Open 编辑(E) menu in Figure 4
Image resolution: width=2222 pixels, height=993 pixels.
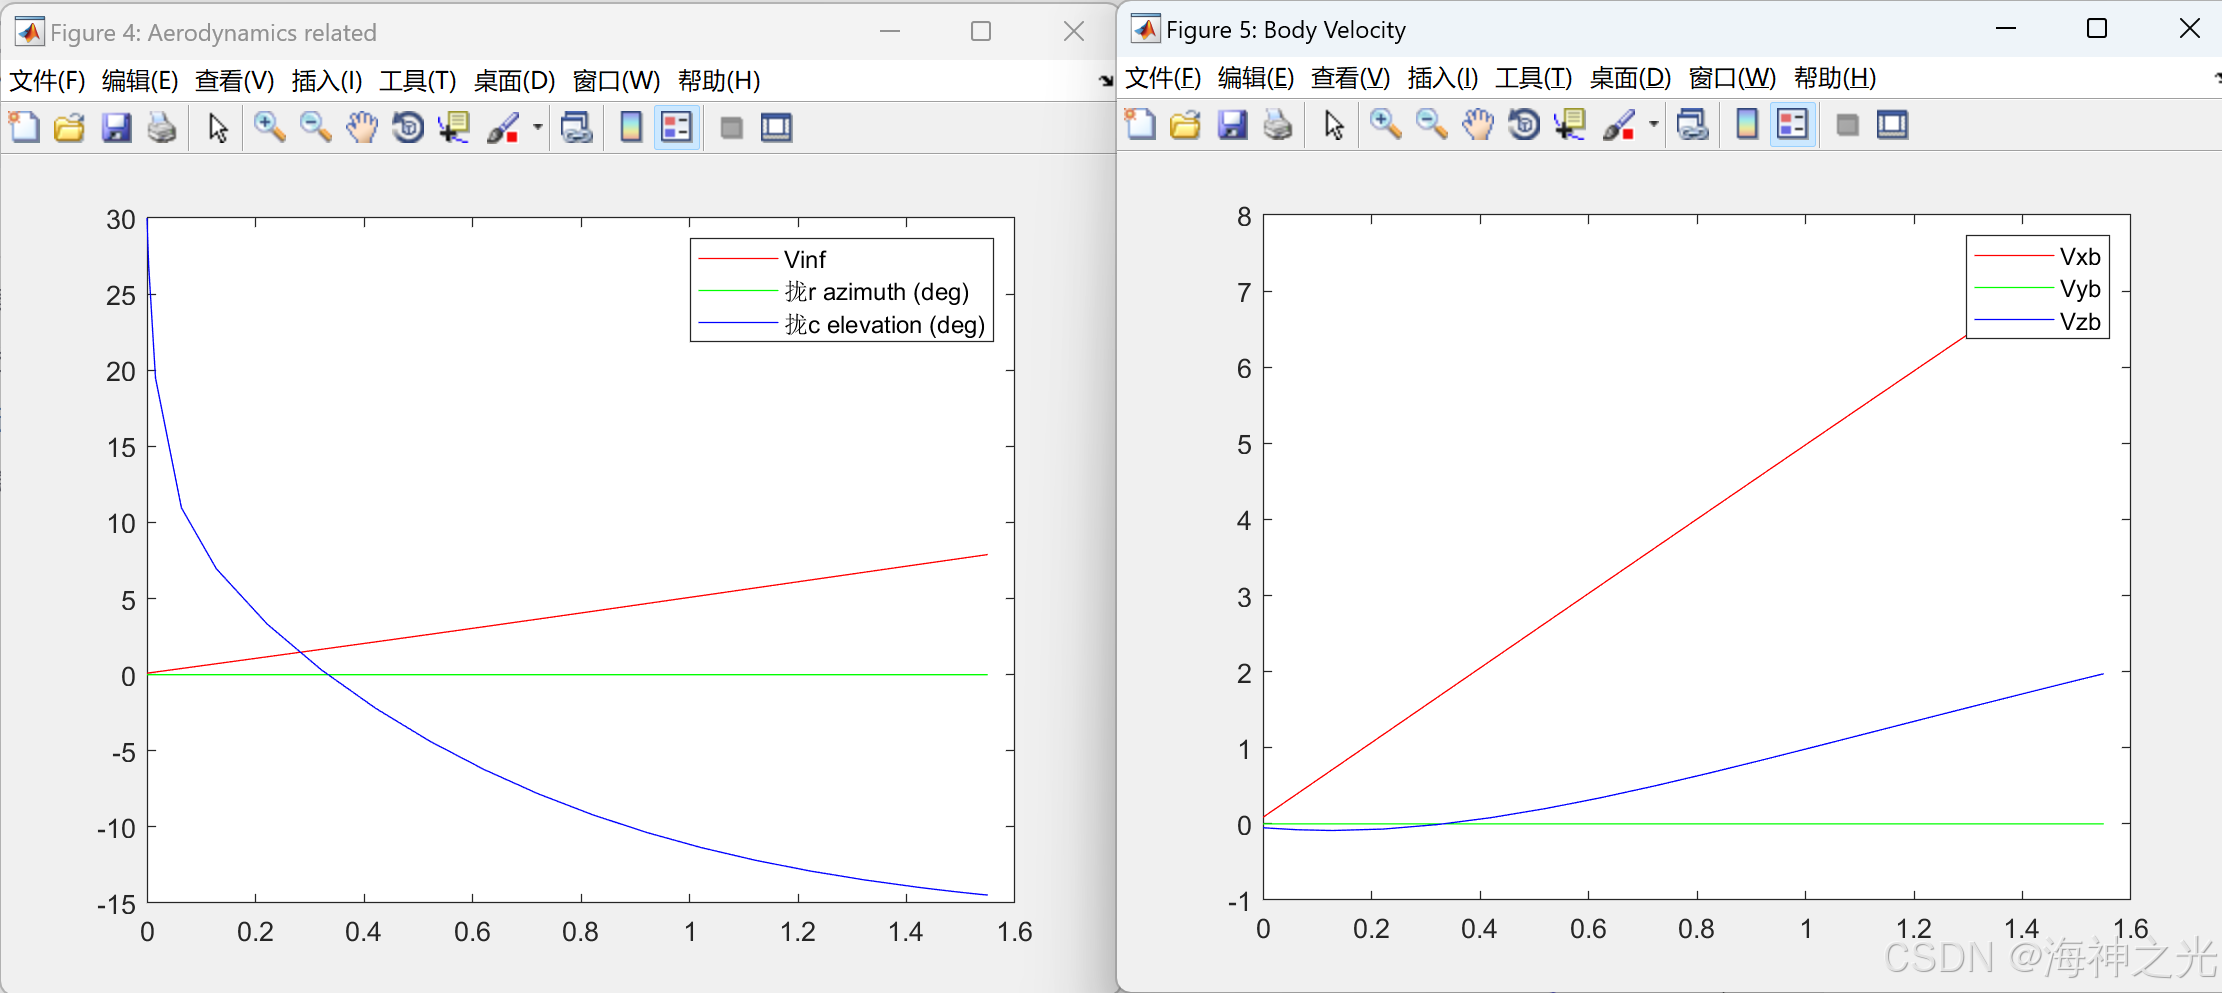[x=140, y=80]
